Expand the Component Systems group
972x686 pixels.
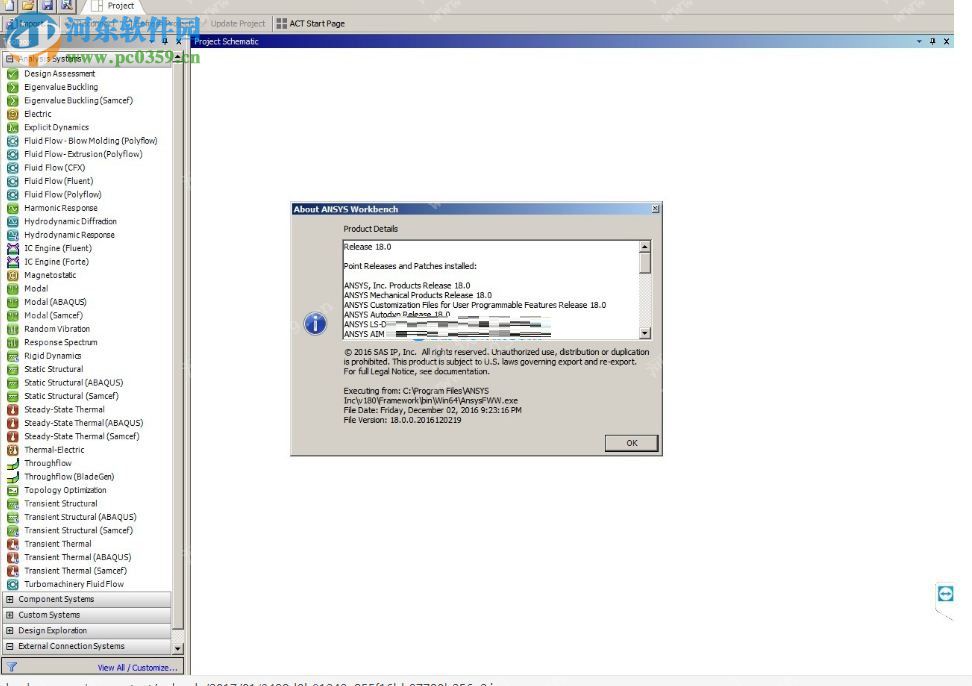pos(8,599)
